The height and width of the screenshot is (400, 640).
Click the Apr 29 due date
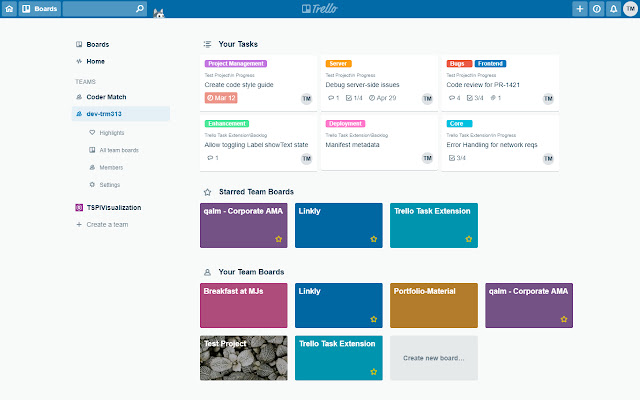tap(382, 98)
